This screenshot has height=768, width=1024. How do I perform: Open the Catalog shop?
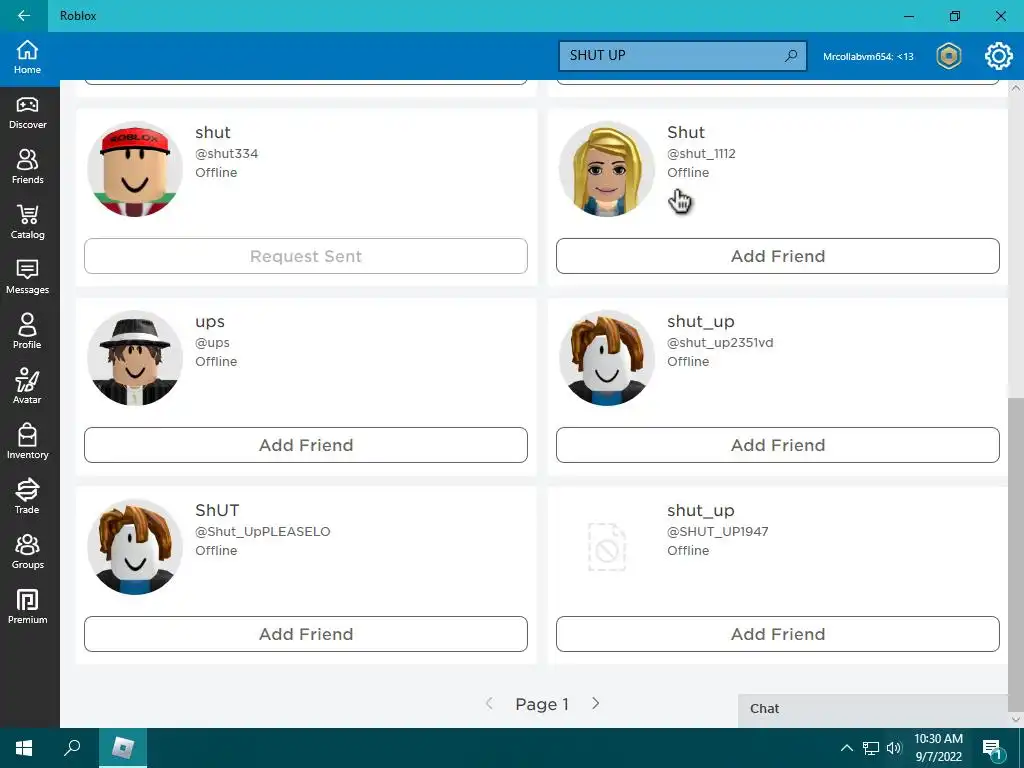coord(27,223)
